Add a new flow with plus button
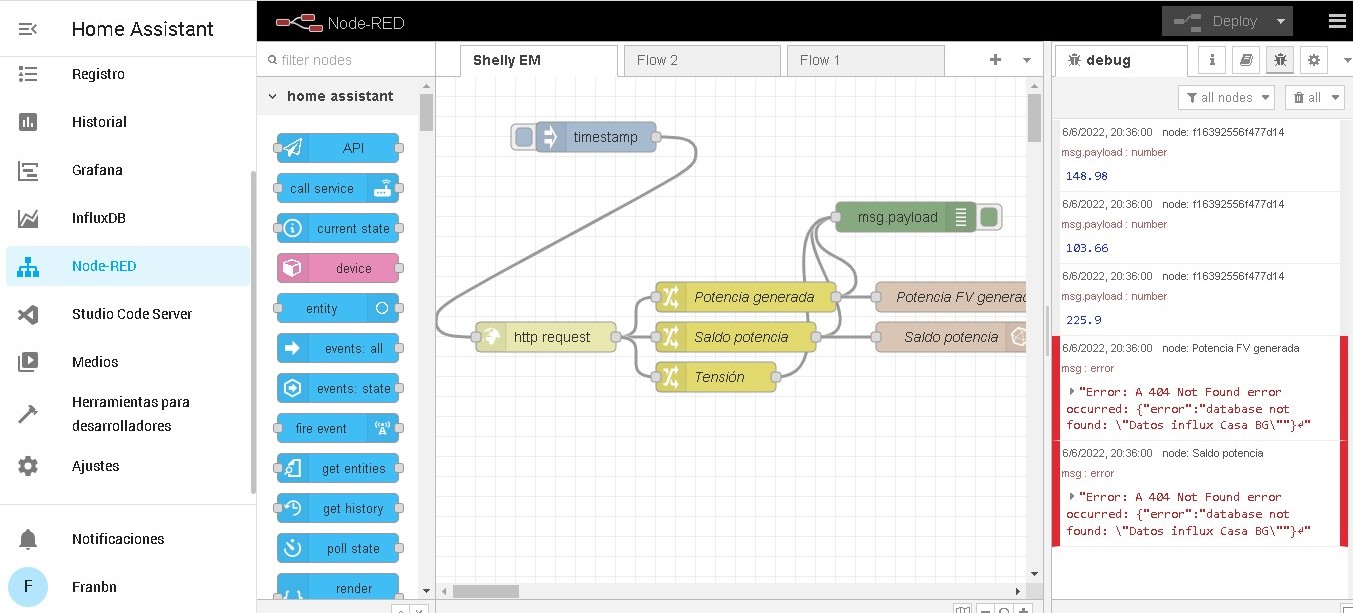 pyautogui.click(x=995, y=60)
